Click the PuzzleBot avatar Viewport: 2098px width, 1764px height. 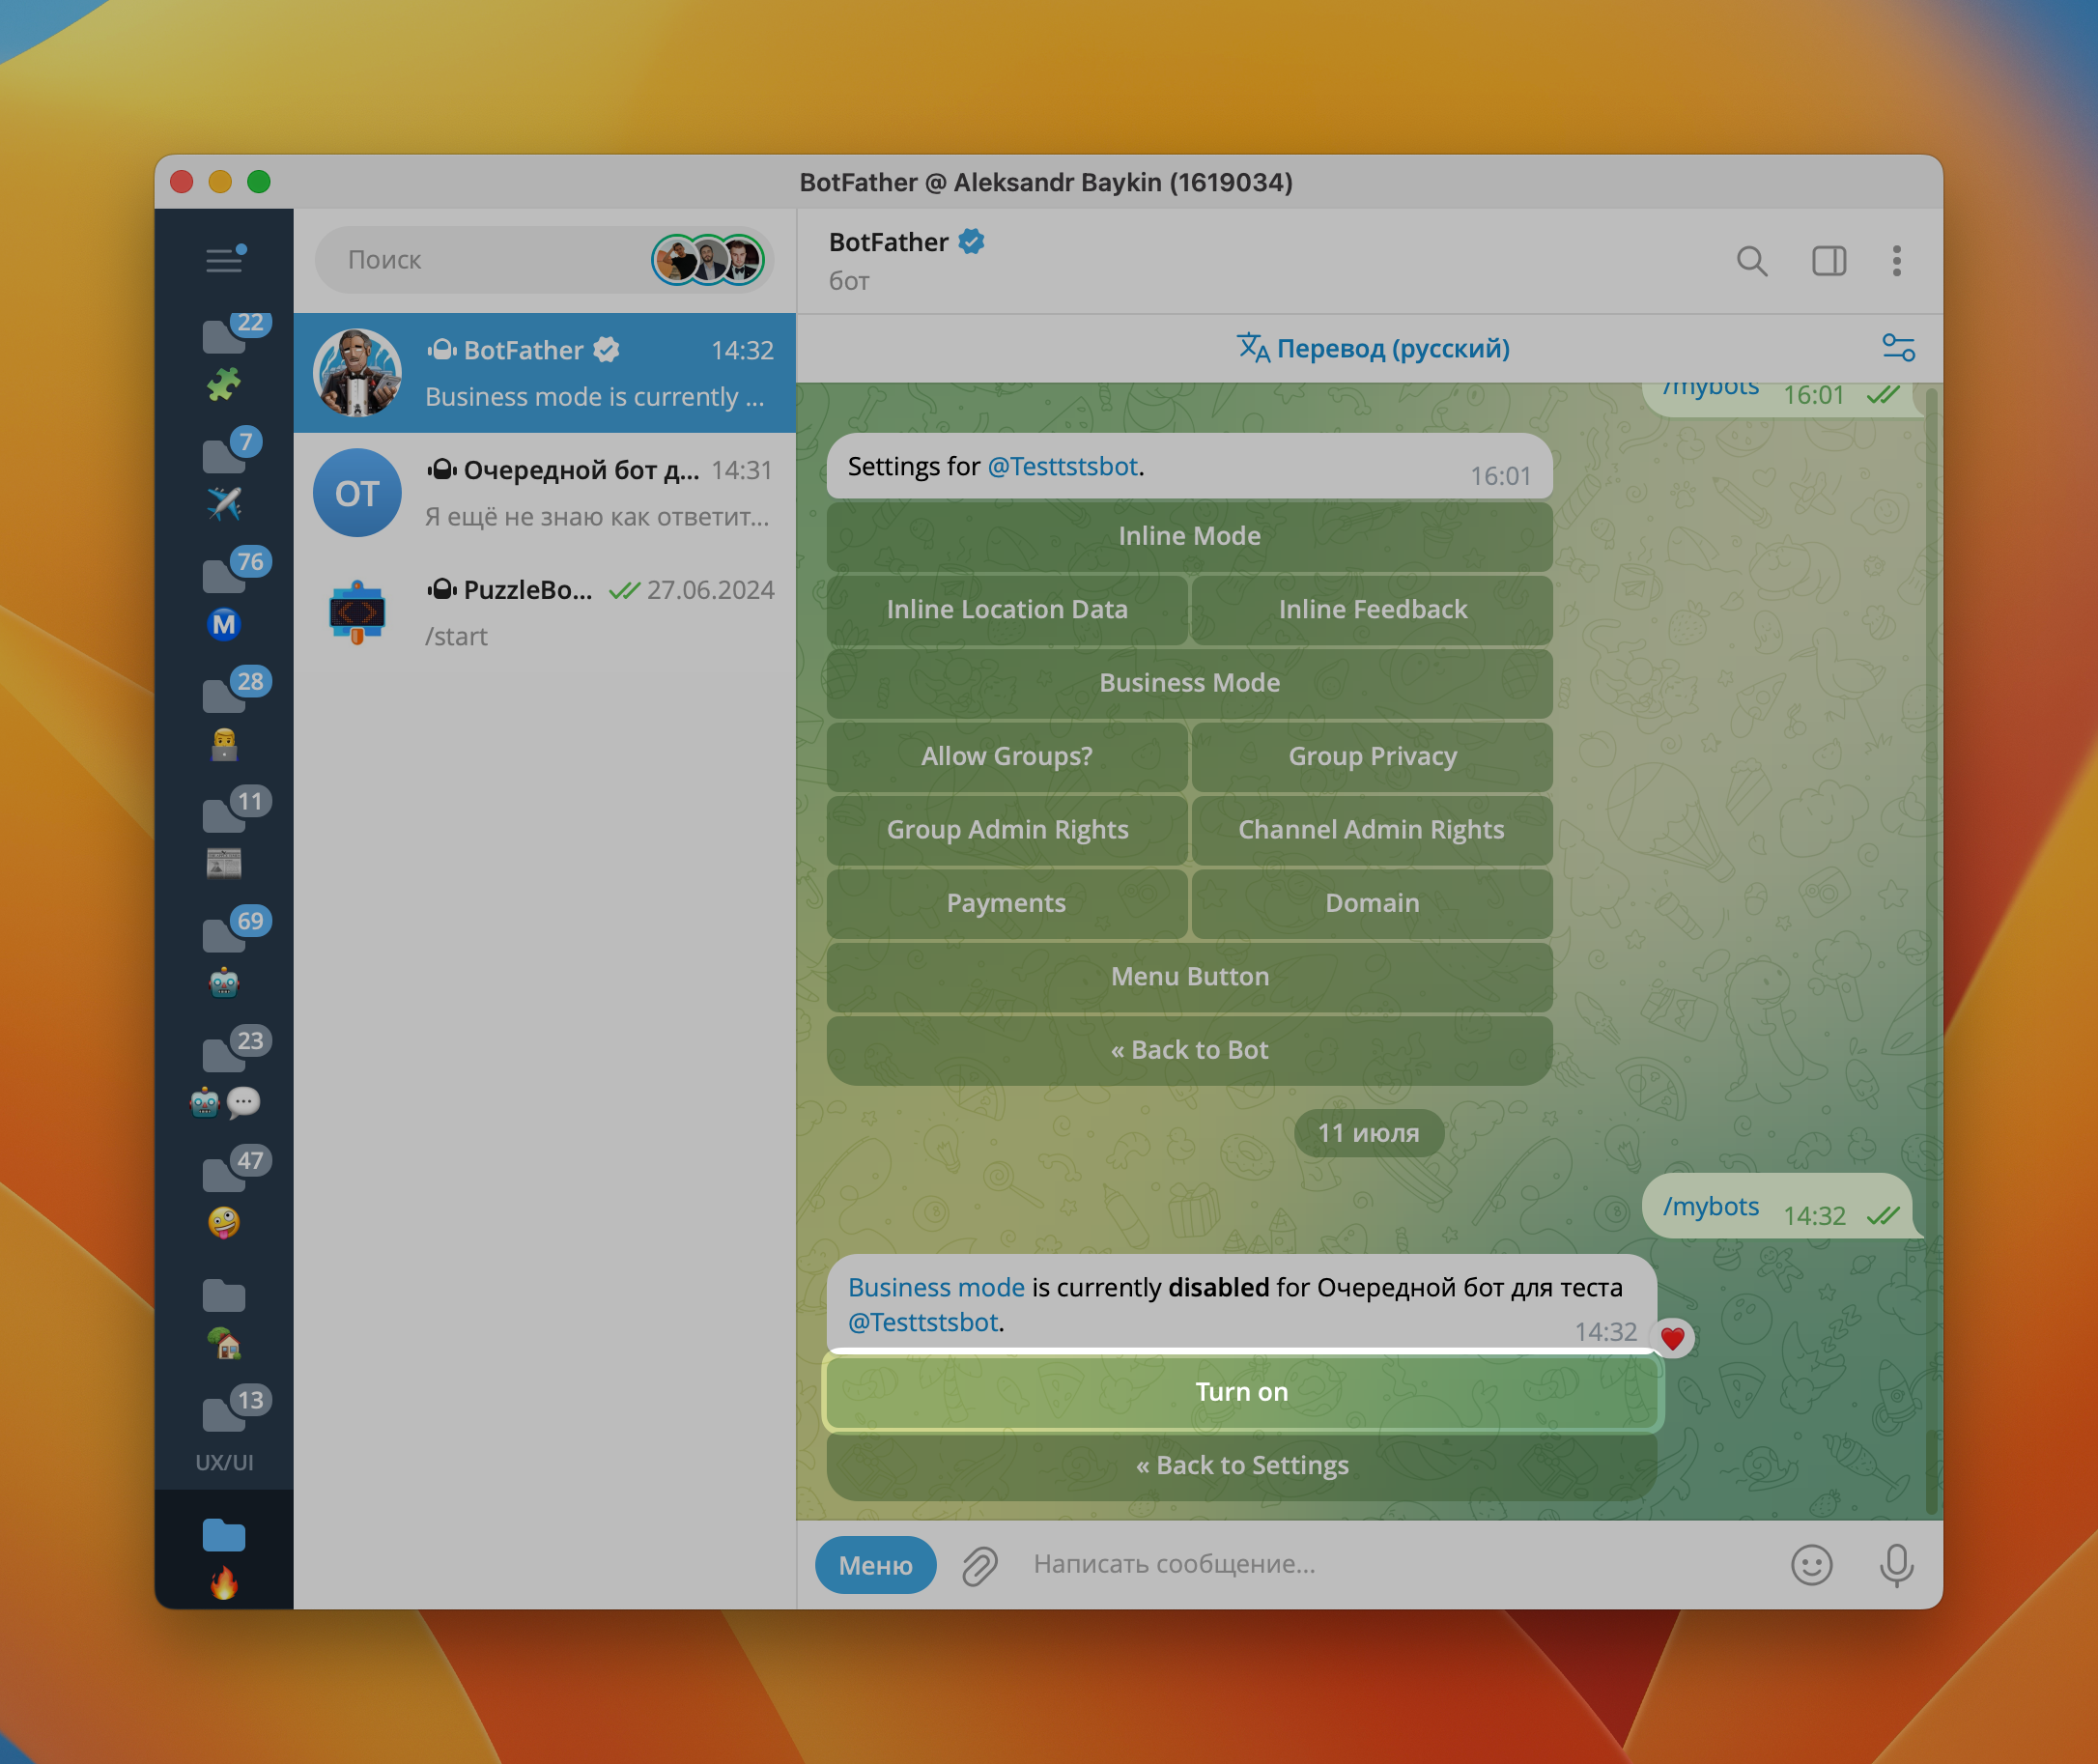pos(357,613)
